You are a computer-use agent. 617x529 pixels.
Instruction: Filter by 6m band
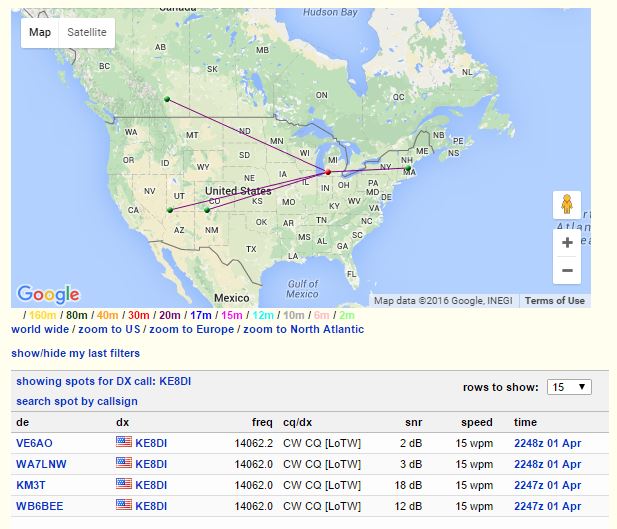click(321, 315)
